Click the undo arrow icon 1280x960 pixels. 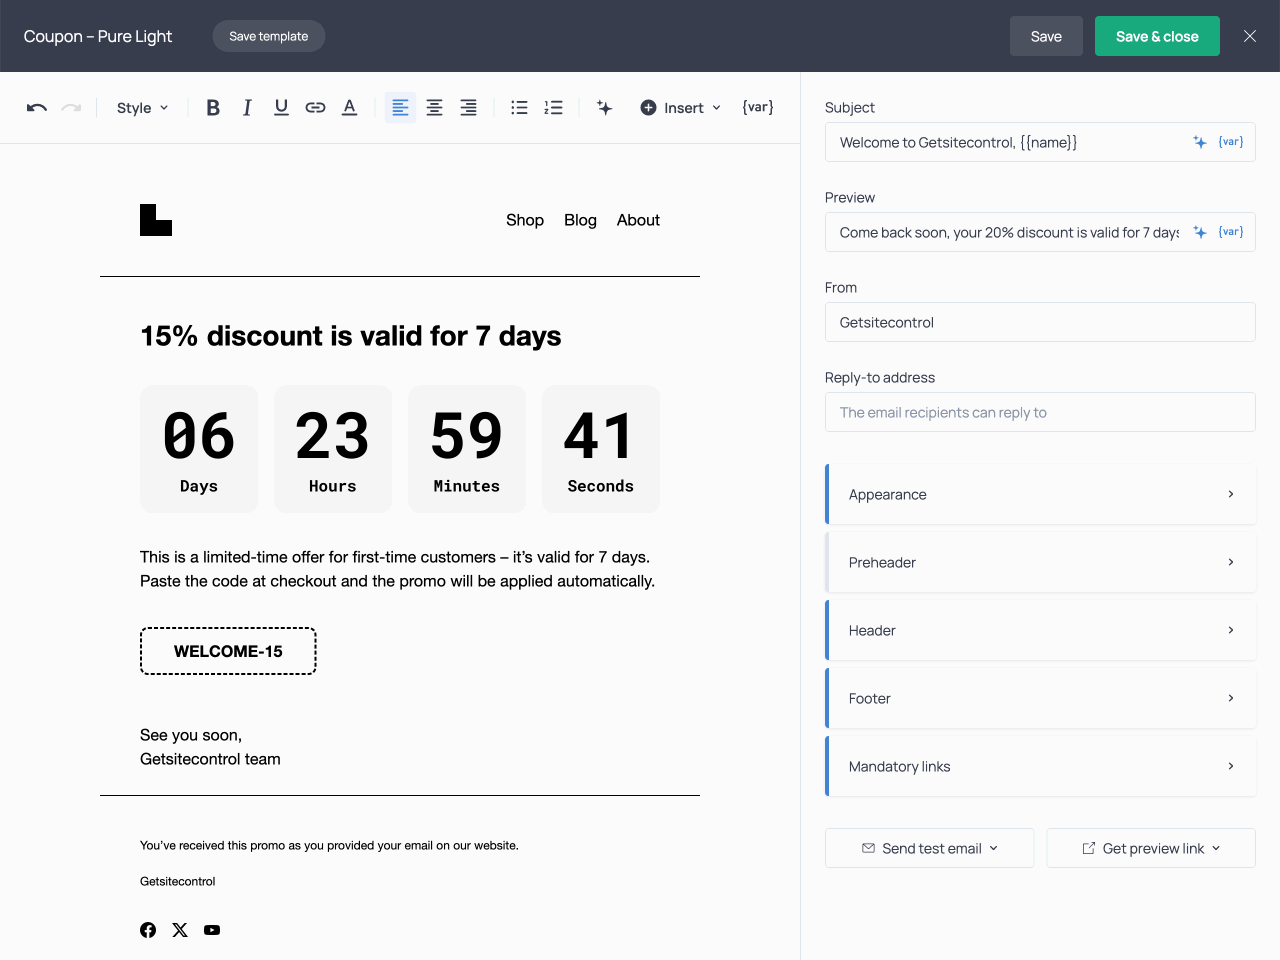pos(37,108)
